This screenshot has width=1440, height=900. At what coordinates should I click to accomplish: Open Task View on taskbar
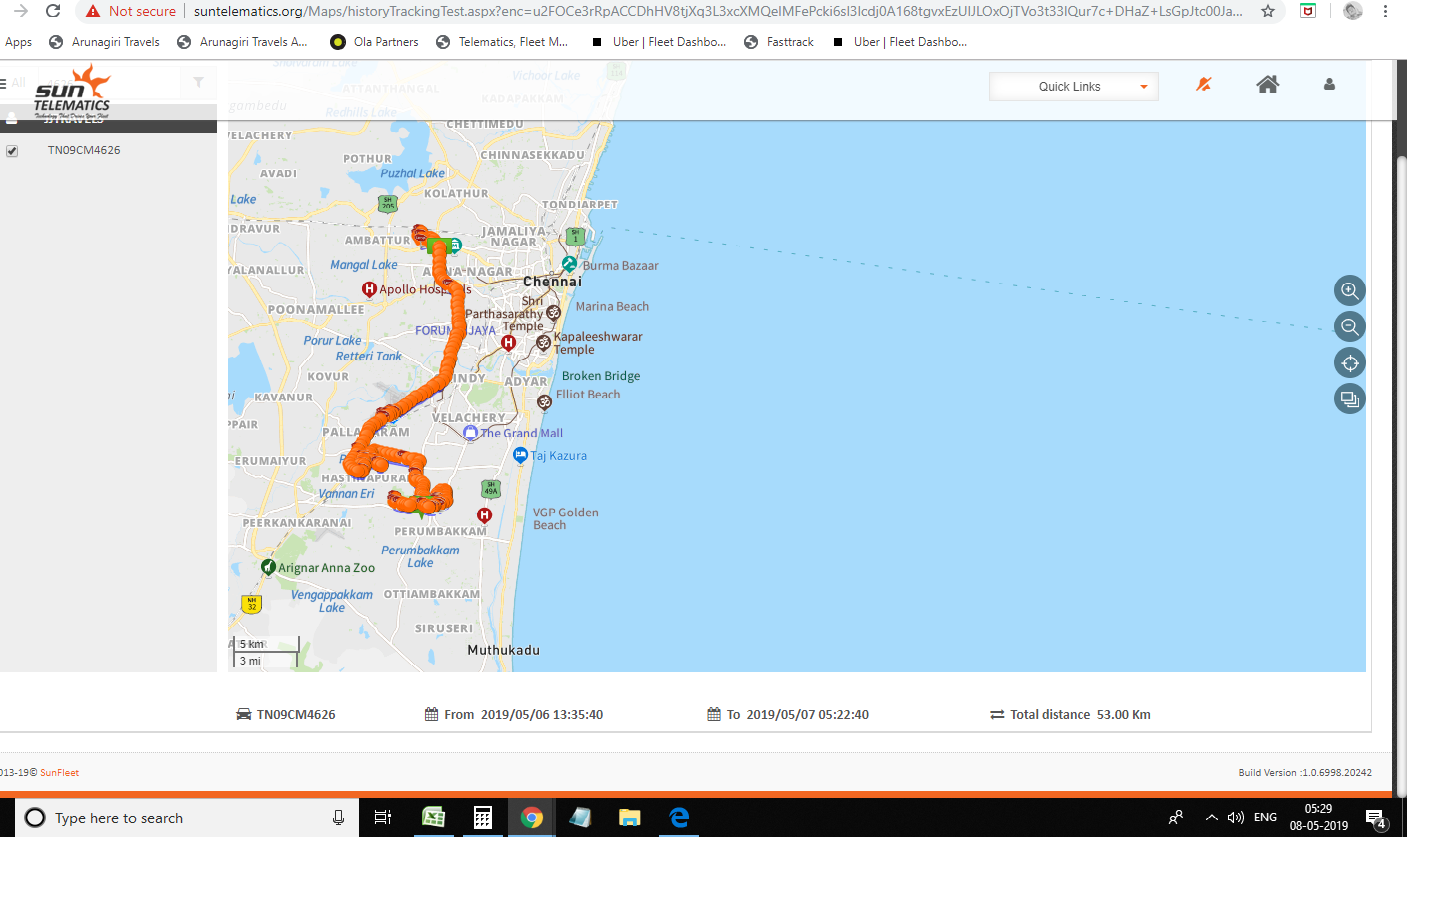tap(382, 818)
